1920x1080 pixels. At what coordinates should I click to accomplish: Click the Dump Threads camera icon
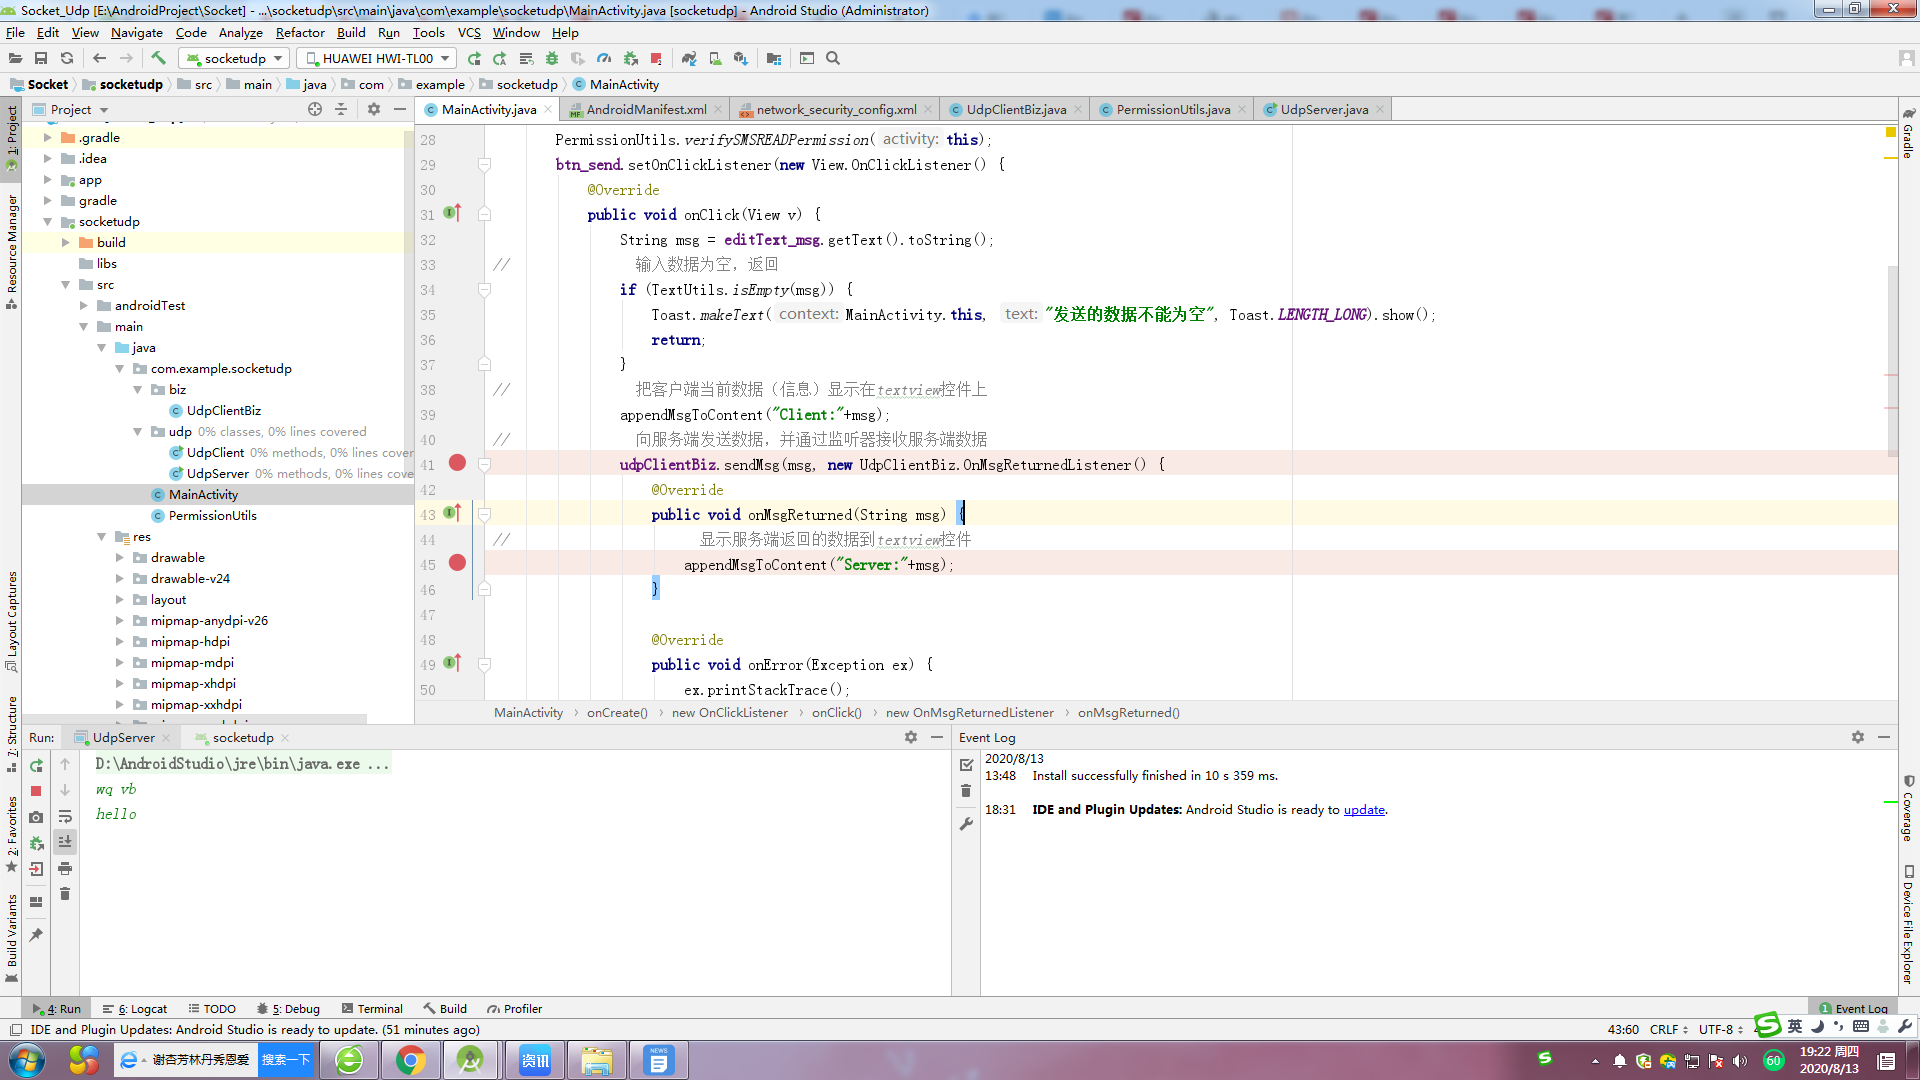(x=36, y=817)
